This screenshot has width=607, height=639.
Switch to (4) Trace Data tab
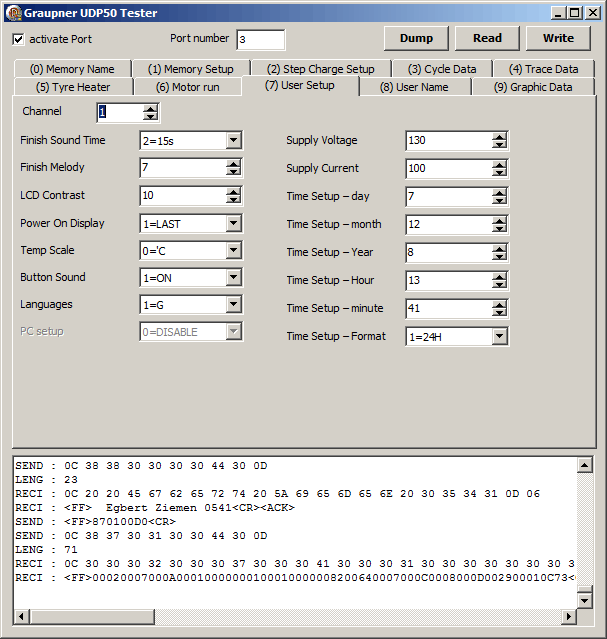click(x=543, y=69)
